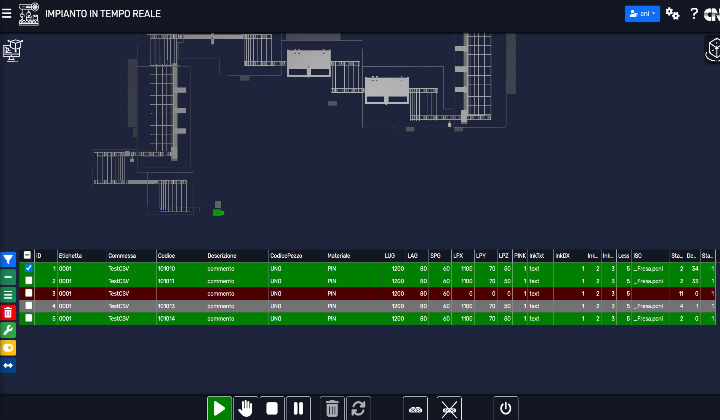Check the checkbox for row ID 3
Viewport: 720px width, 420px height.
[28, 293]
